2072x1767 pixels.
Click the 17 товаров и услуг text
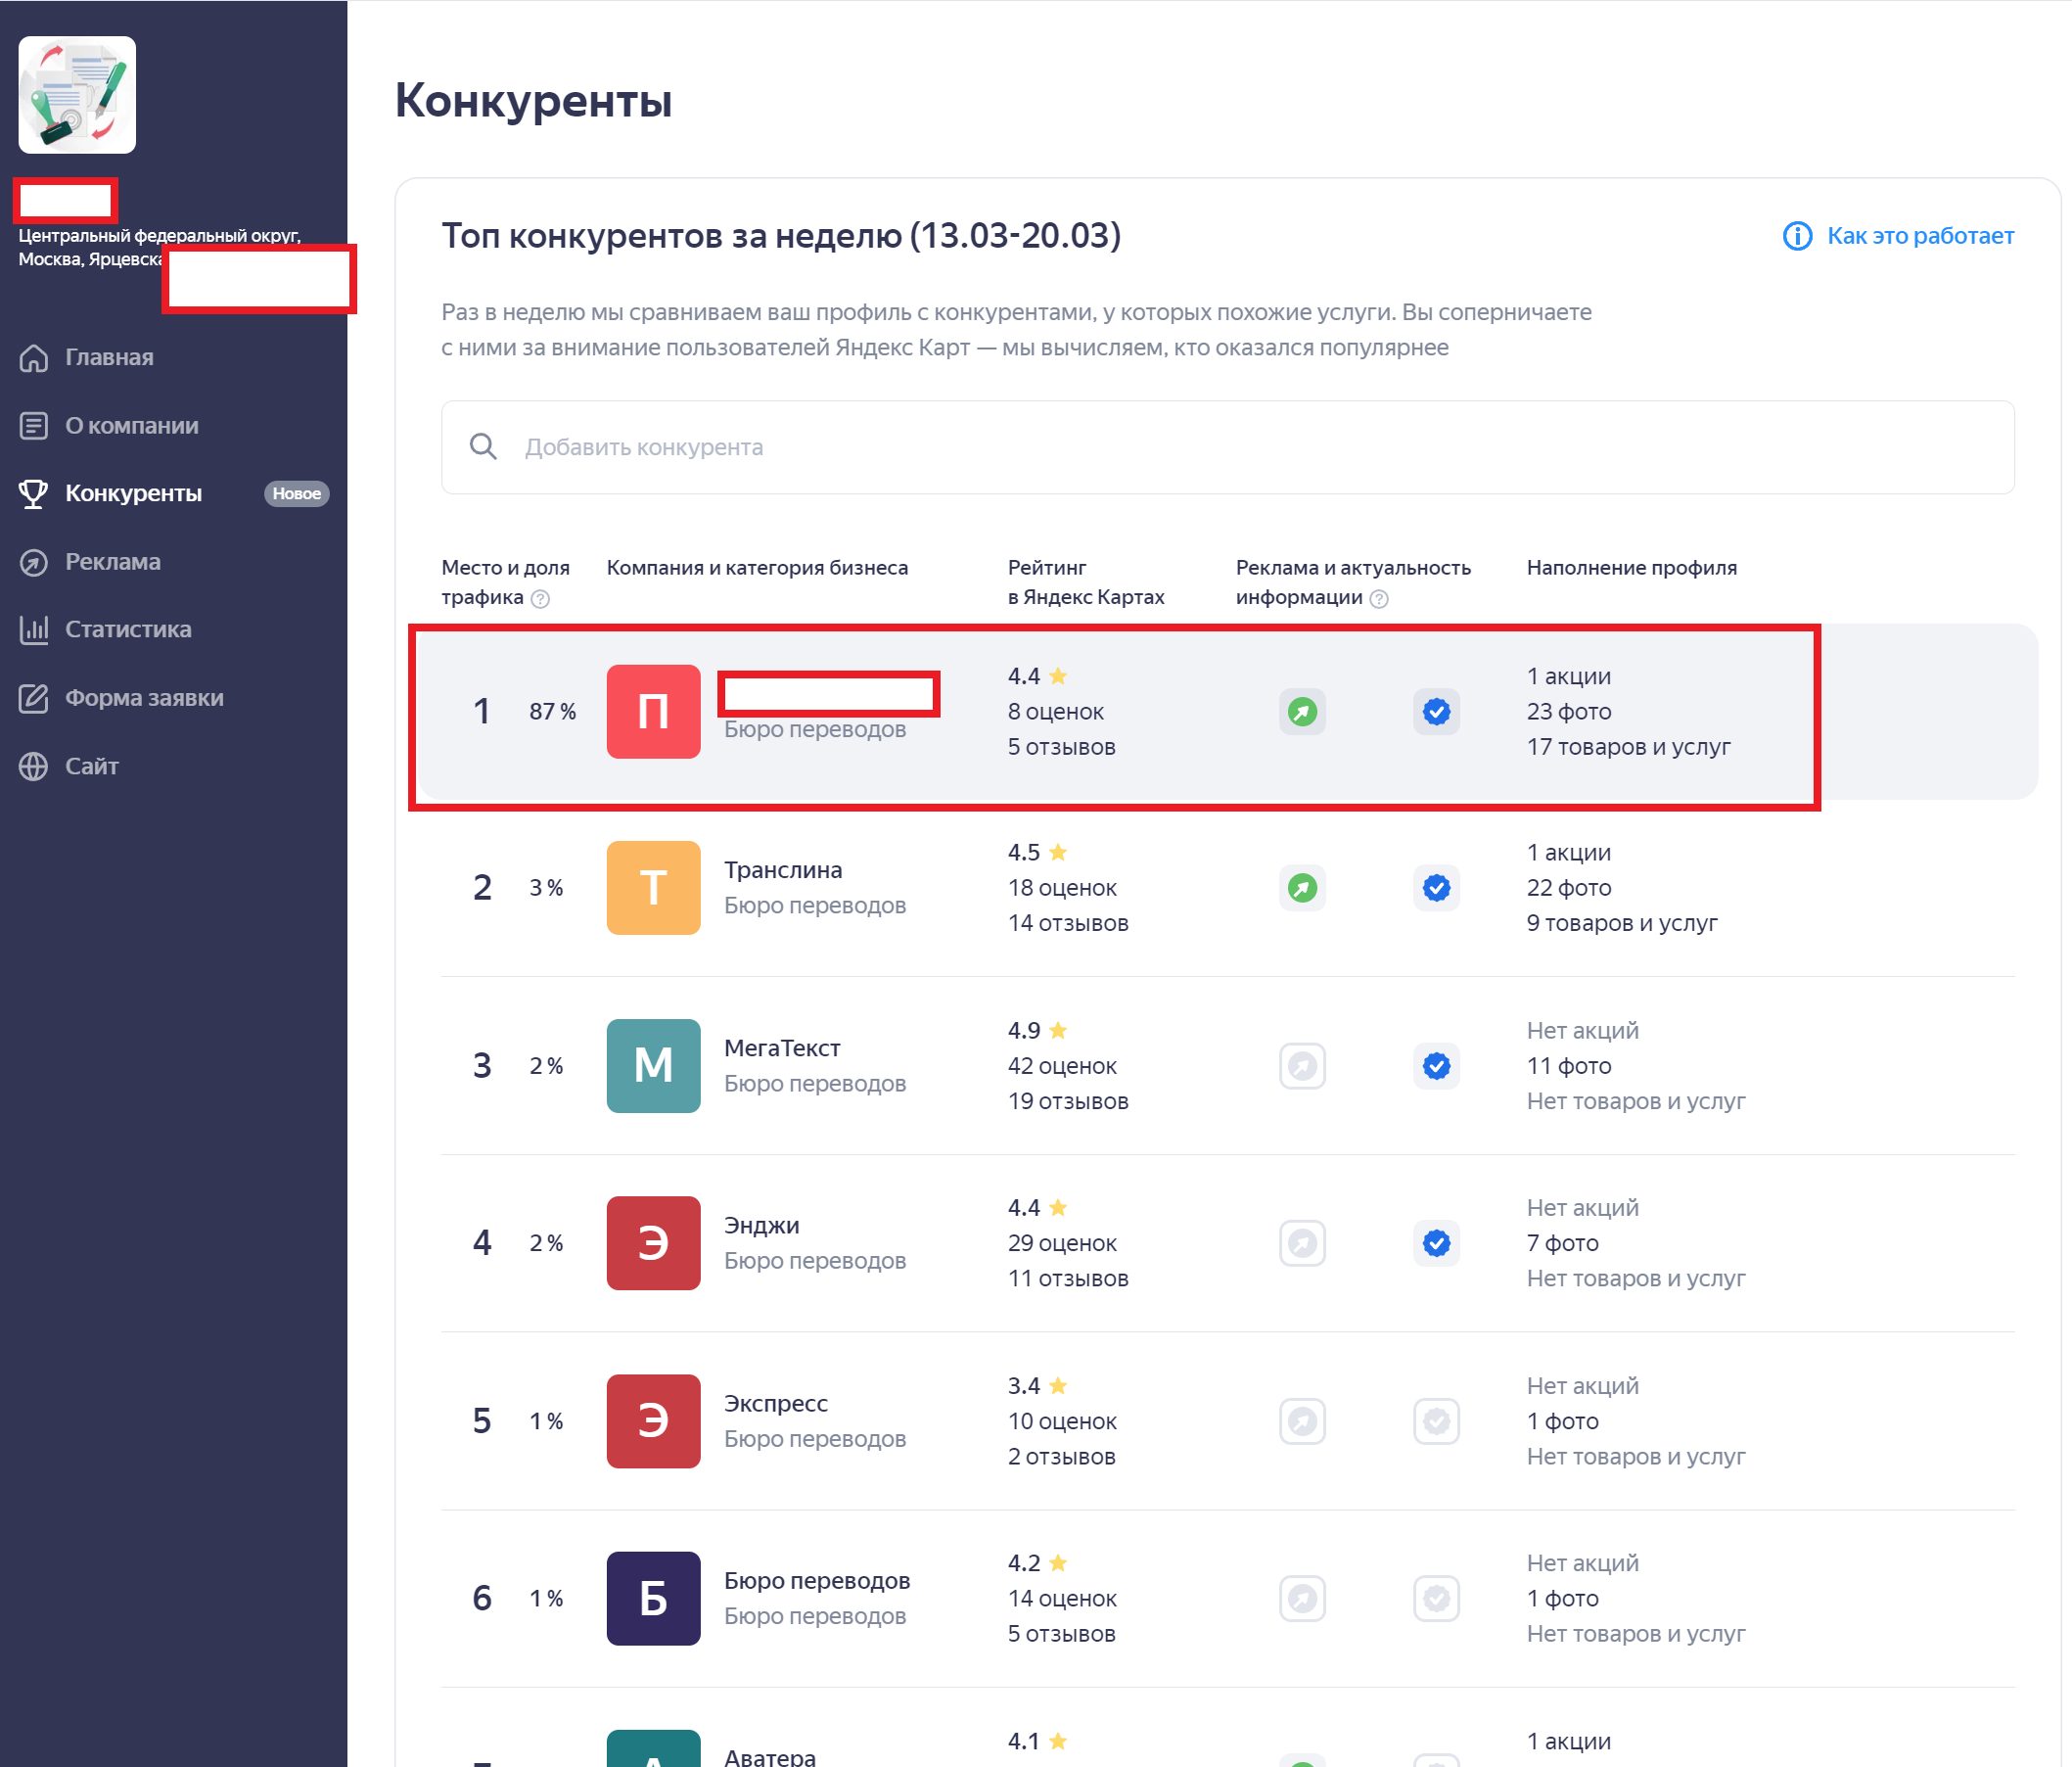click(1628, 747)
